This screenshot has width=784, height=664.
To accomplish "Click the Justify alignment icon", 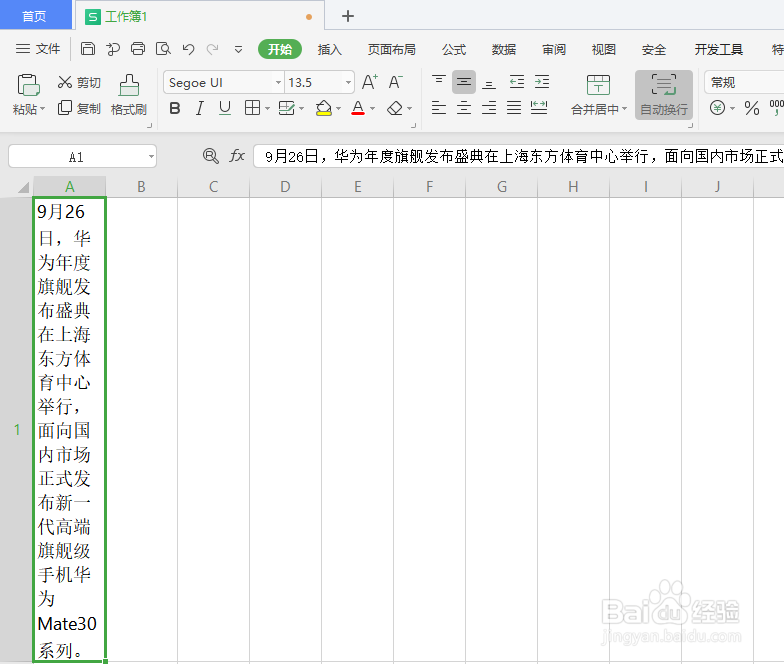I will 514,108.
